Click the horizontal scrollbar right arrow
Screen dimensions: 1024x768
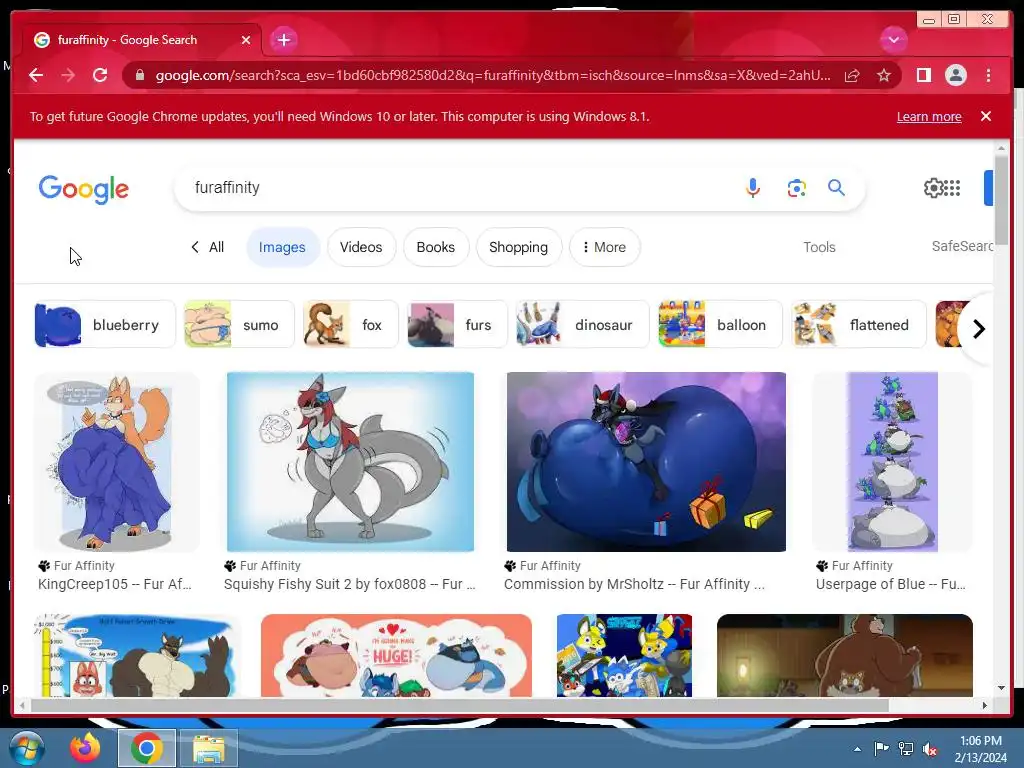(x=985, y=705)
